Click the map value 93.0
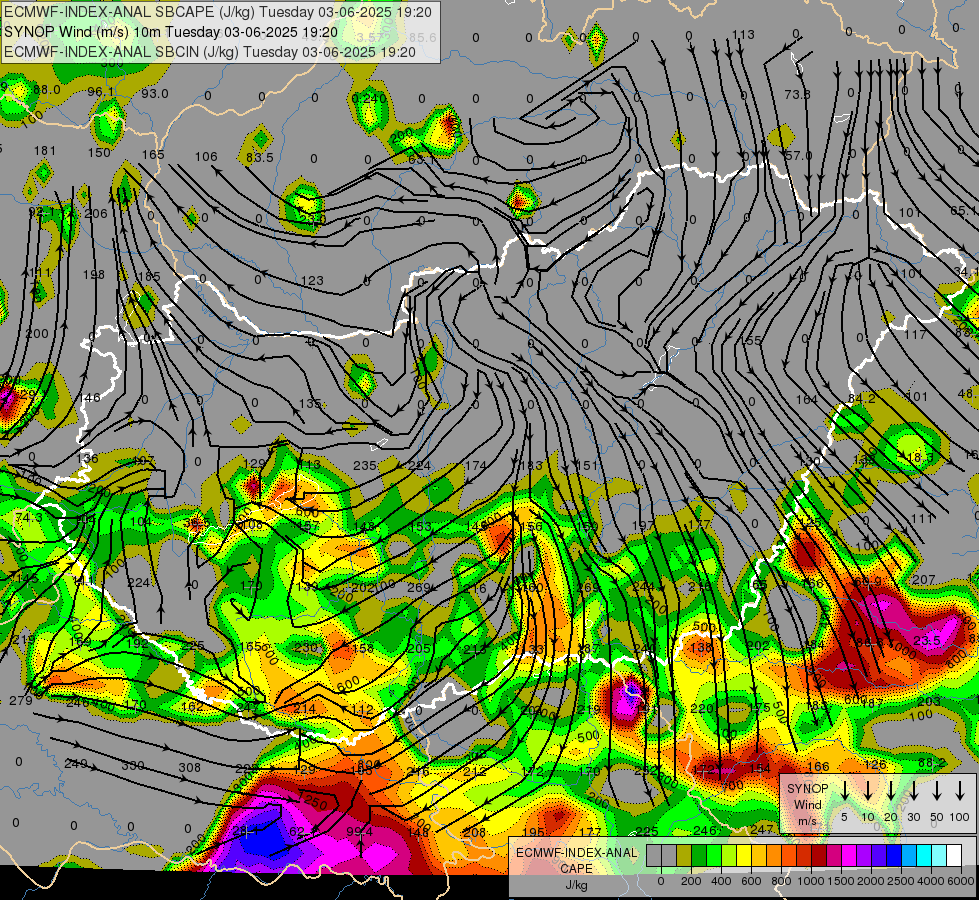979x900 pixels. click(x=154, y=93)
